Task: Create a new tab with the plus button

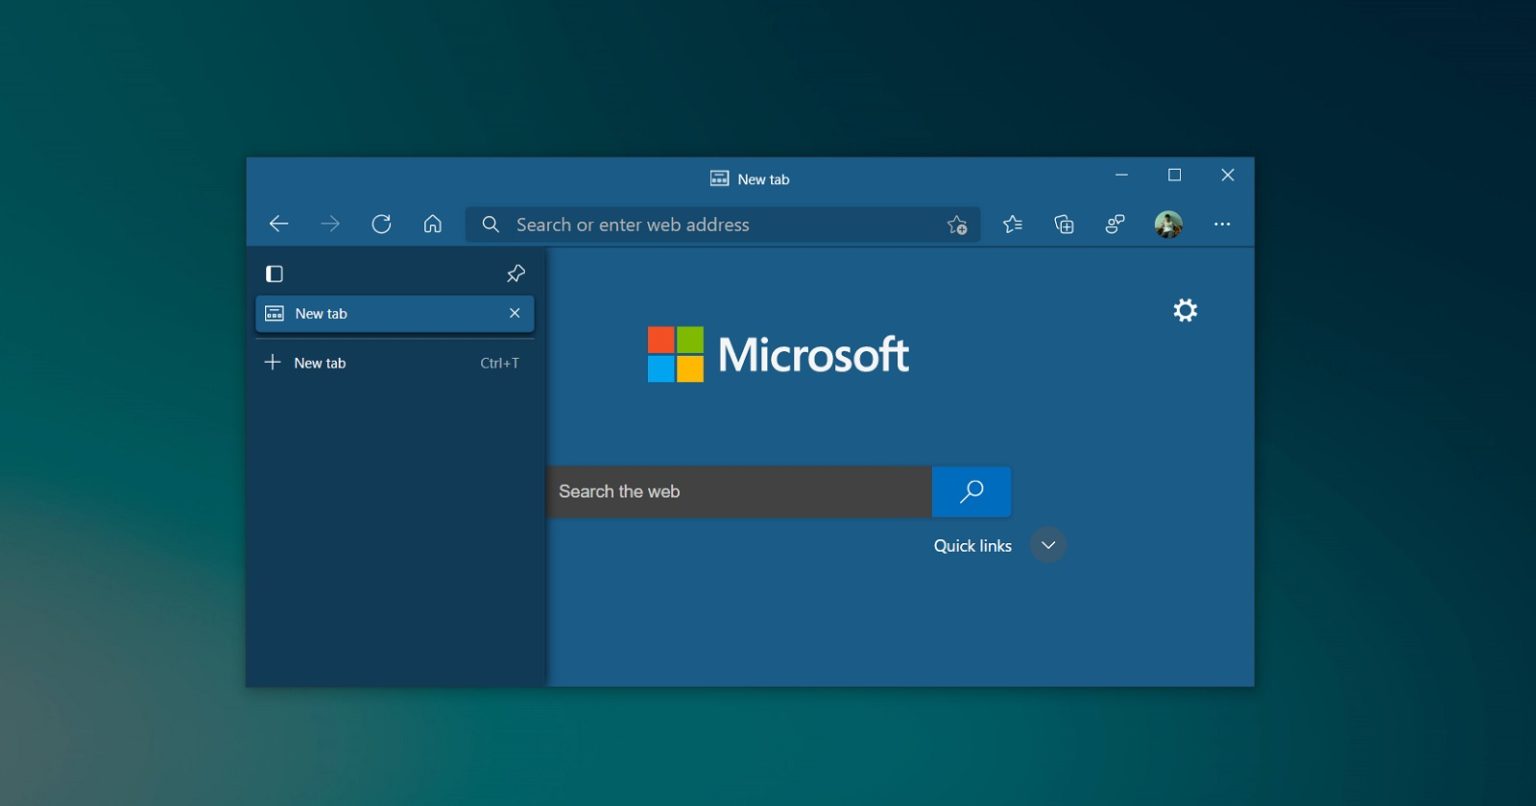Action: tap(273, 362)
